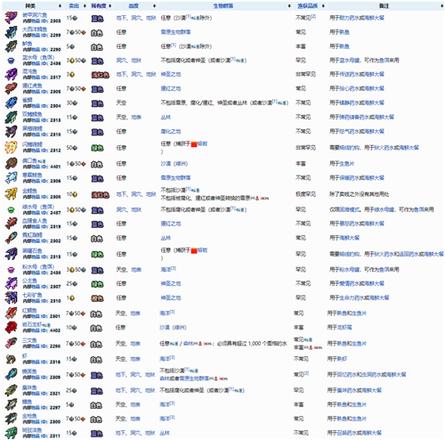Screen dimensions: 445x440
Task: Click the purple fish sprite, ID 2317
Action: point(11,74)
